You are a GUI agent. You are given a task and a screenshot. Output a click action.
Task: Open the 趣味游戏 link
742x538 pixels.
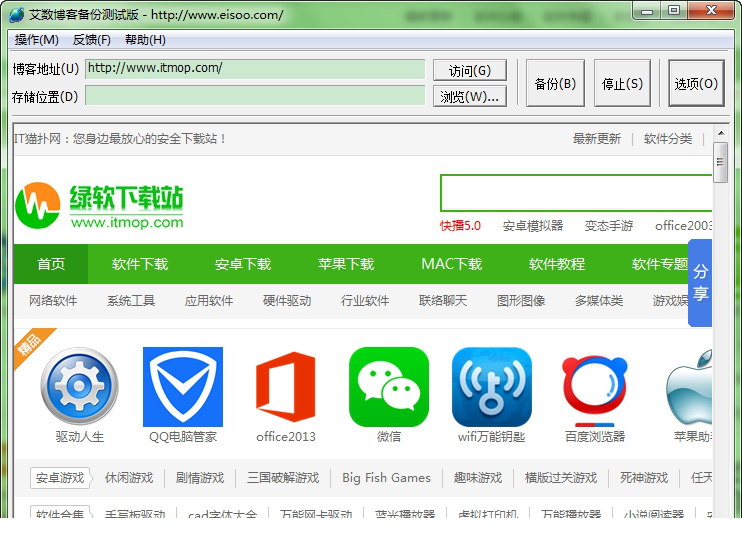coord(478,478)
